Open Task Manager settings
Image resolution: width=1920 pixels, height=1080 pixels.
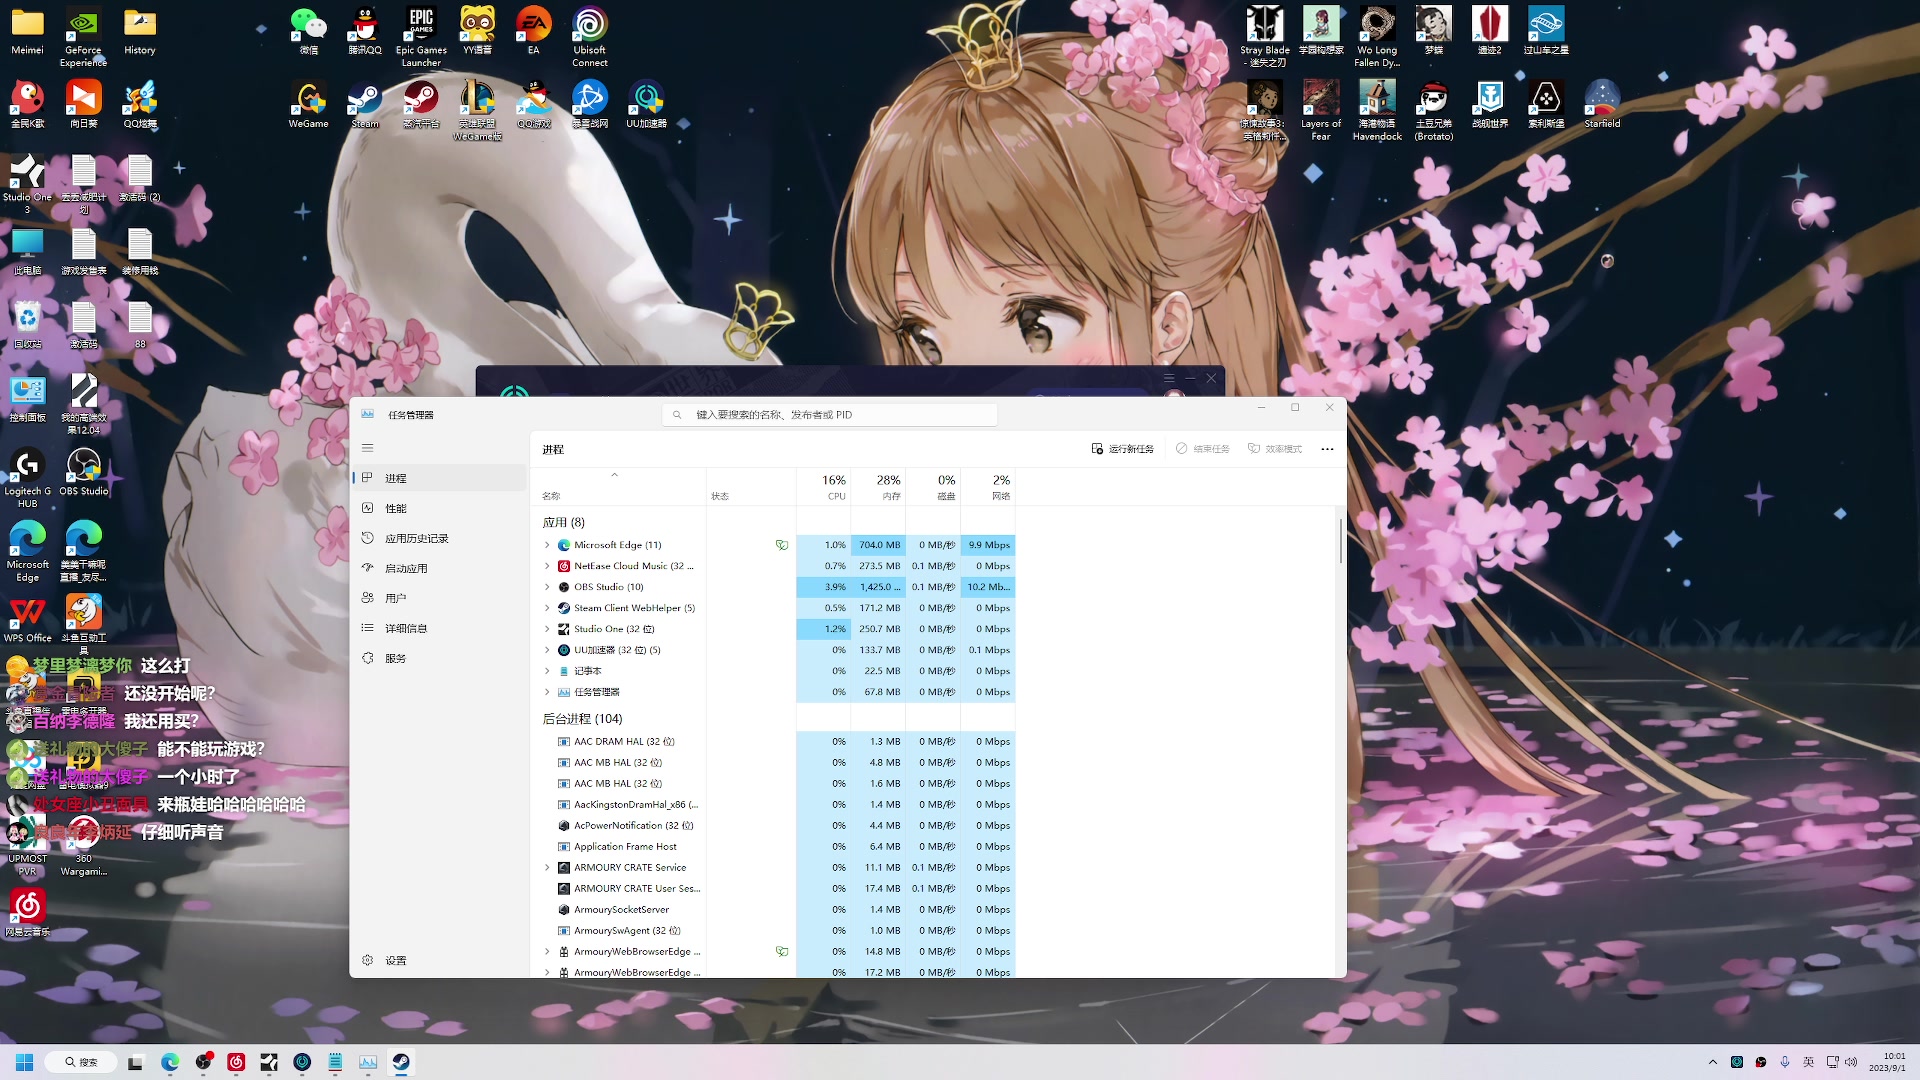coord(440,960)
